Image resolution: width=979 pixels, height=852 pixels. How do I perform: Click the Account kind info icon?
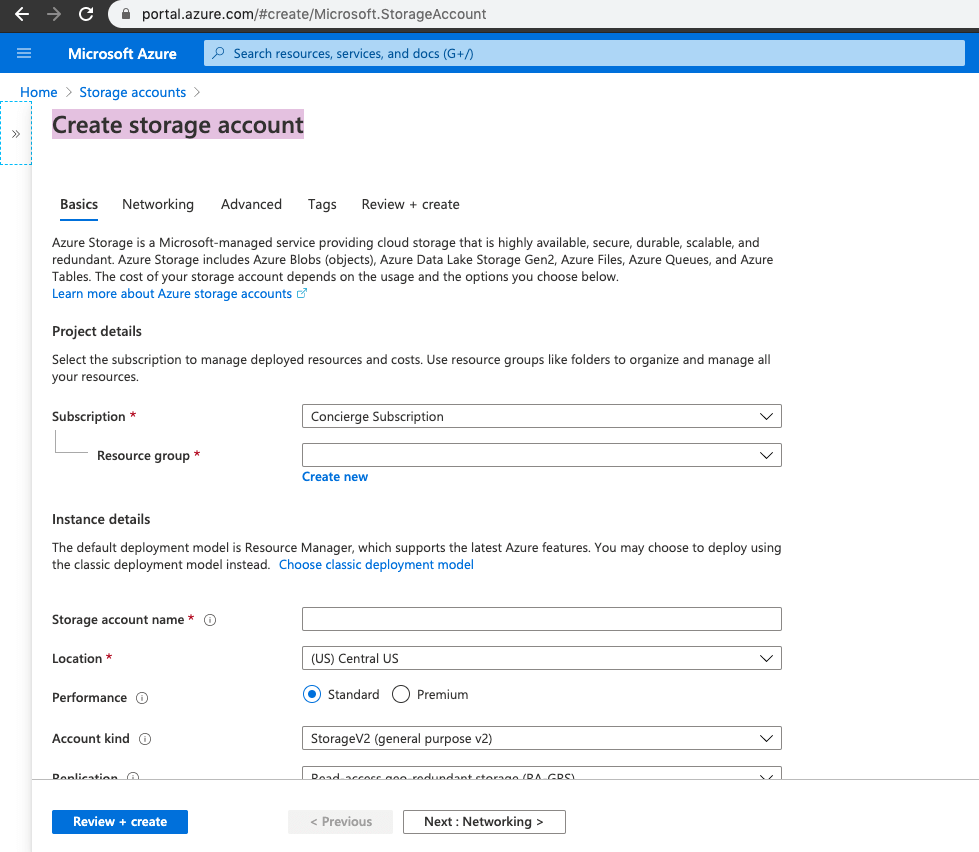145,739
